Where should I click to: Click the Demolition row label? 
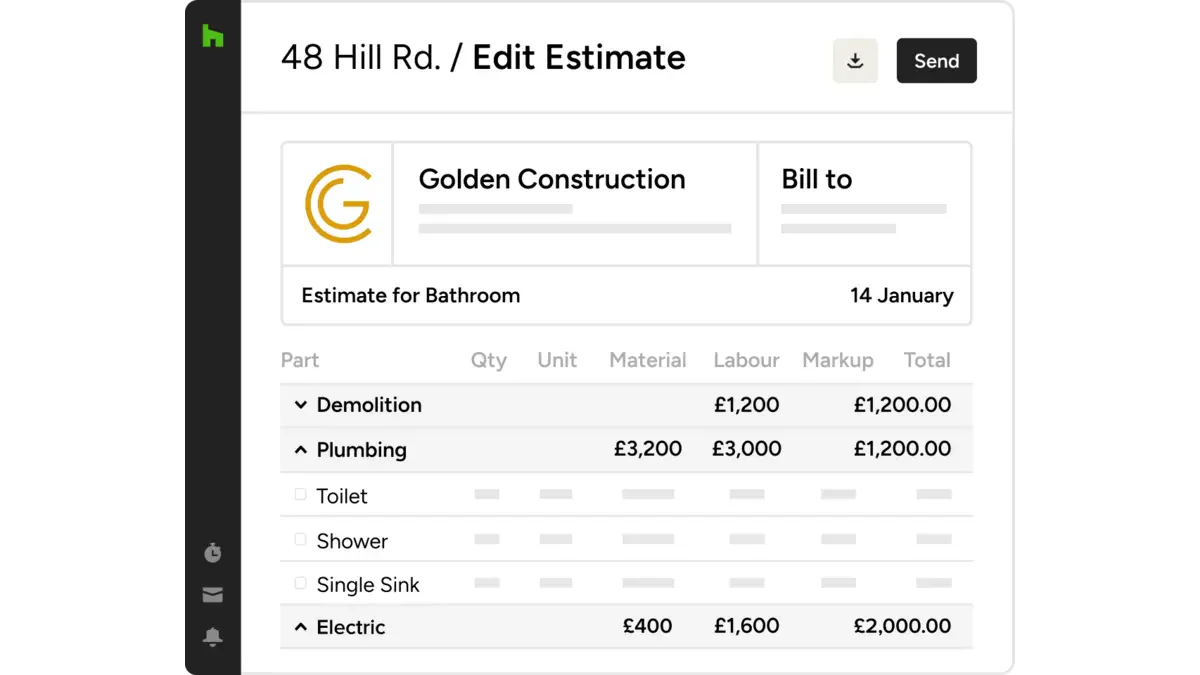click(369, 405)
